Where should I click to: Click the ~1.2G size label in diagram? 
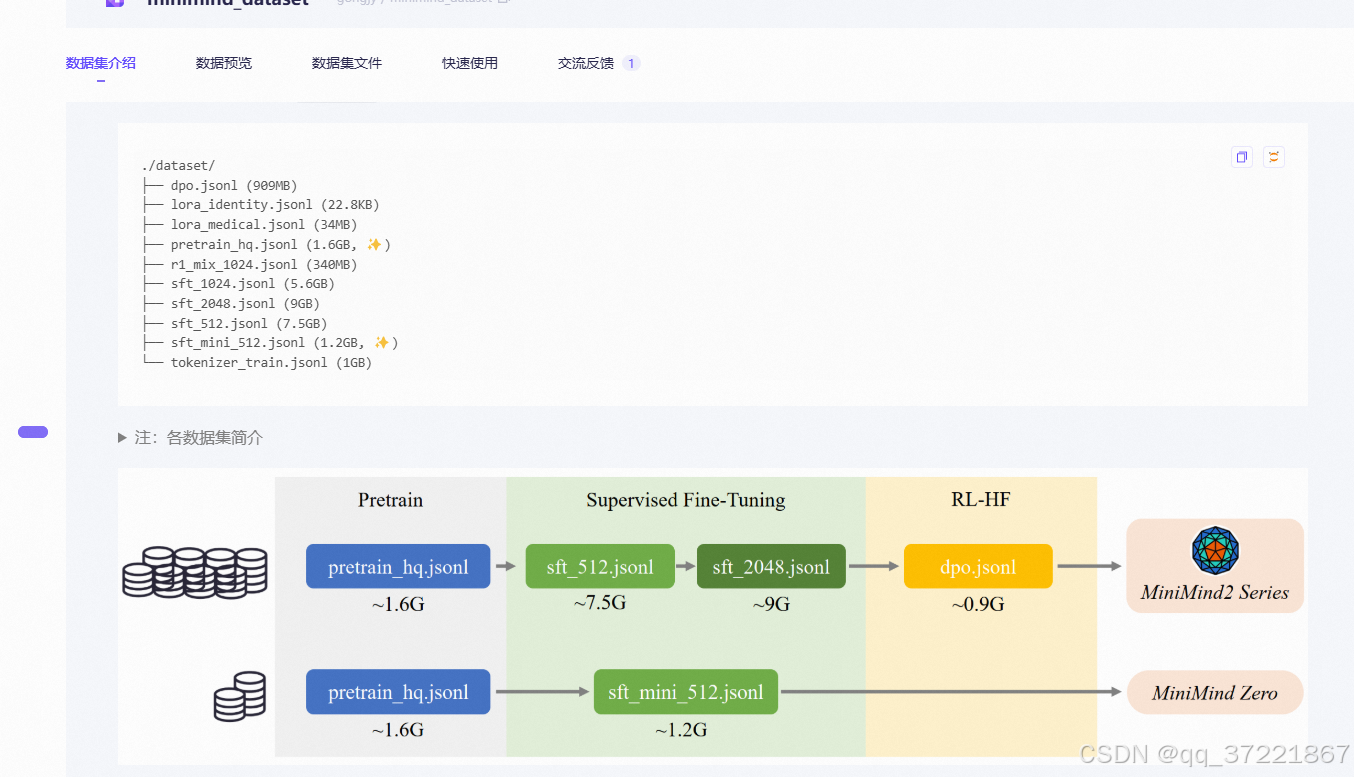point(681,730)
